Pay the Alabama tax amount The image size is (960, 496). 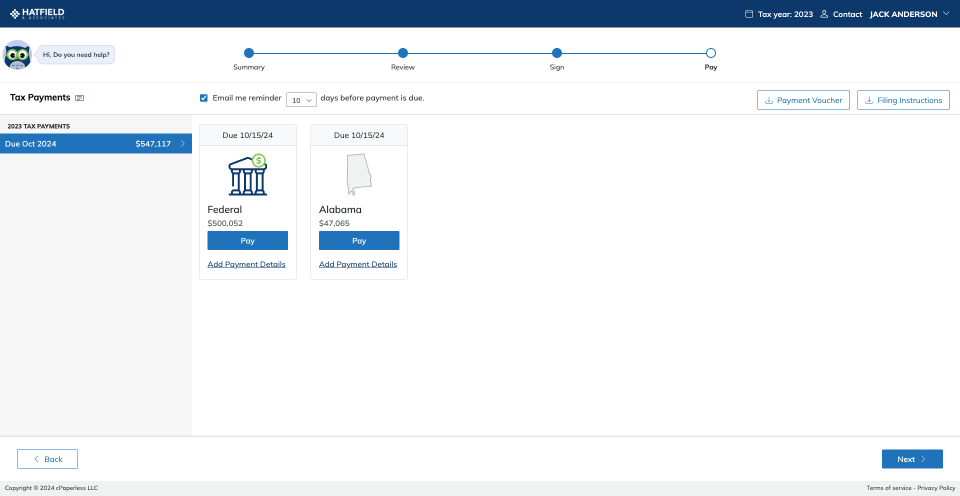359,241
